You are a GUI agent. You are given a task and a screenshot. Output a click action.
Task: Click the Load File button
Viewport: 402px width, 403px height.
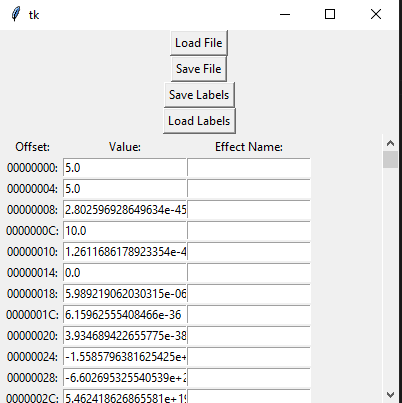199,43
